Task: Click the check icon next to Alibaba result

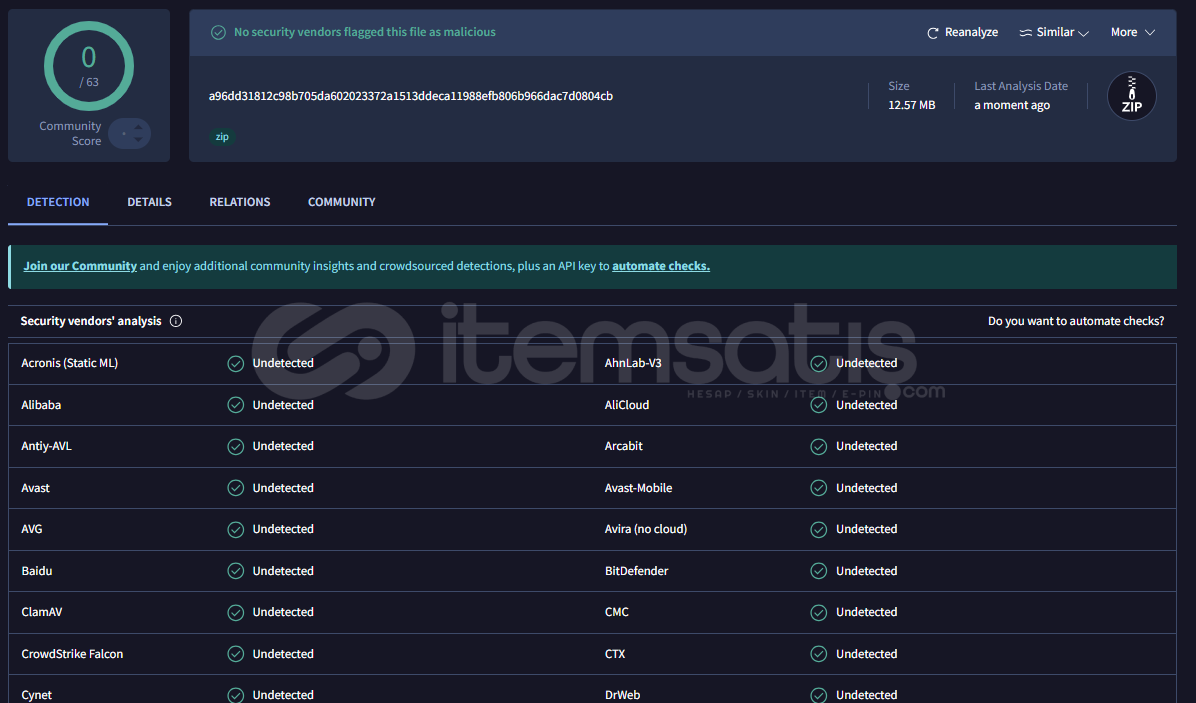Action: coord(236,405)
